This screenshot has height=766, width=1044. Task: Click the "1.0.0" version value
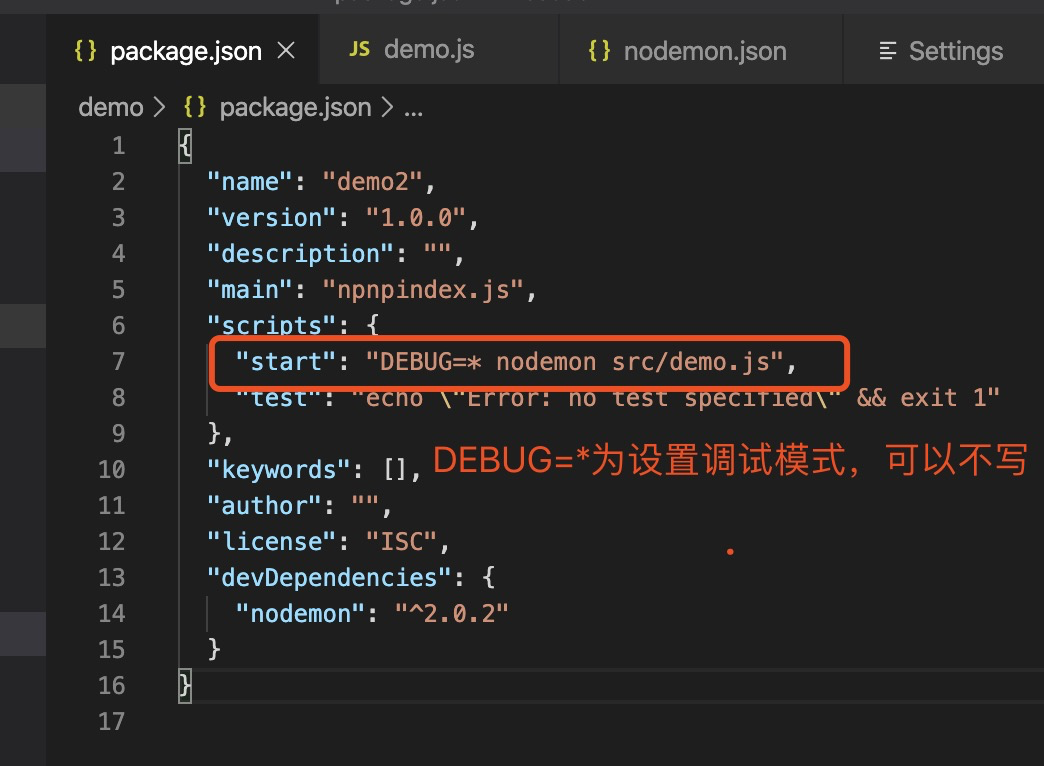[x=415, y=218]
